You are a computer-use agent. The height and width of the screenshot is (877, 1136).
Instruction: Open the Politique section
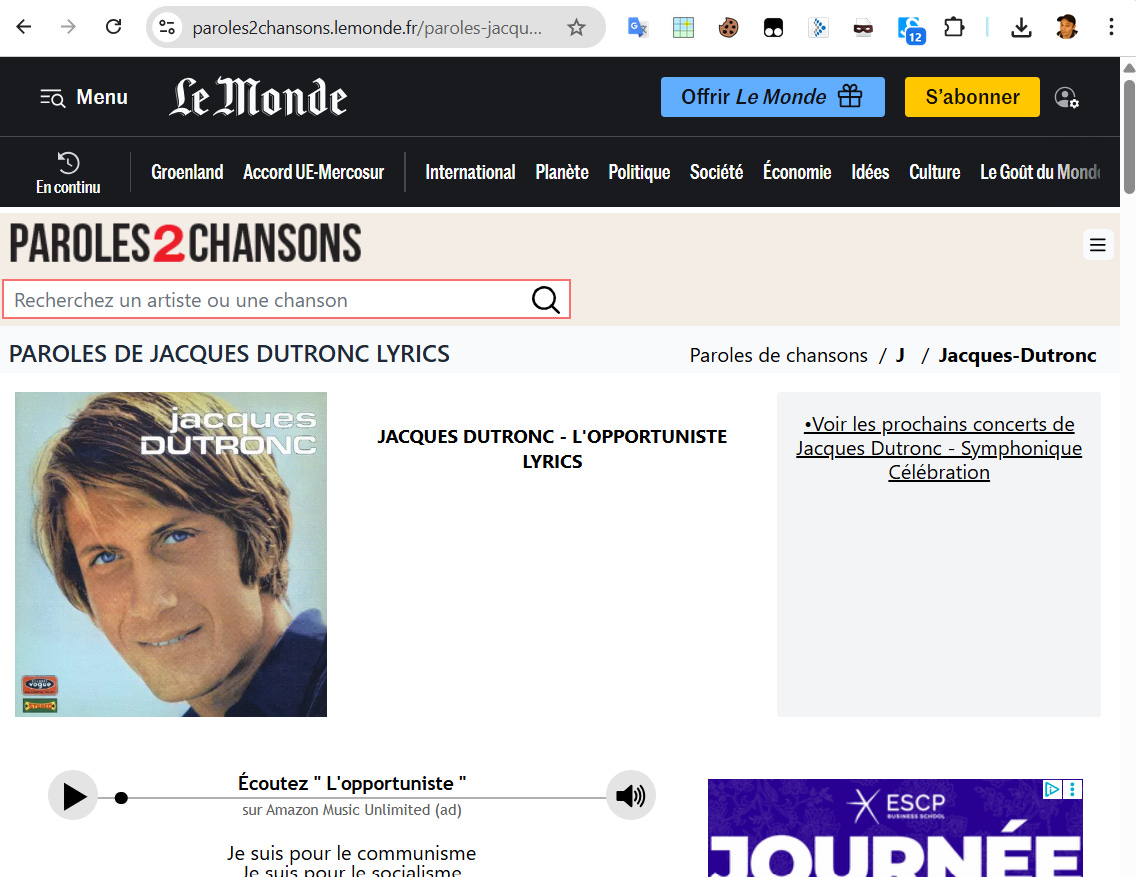coord(639,172)
